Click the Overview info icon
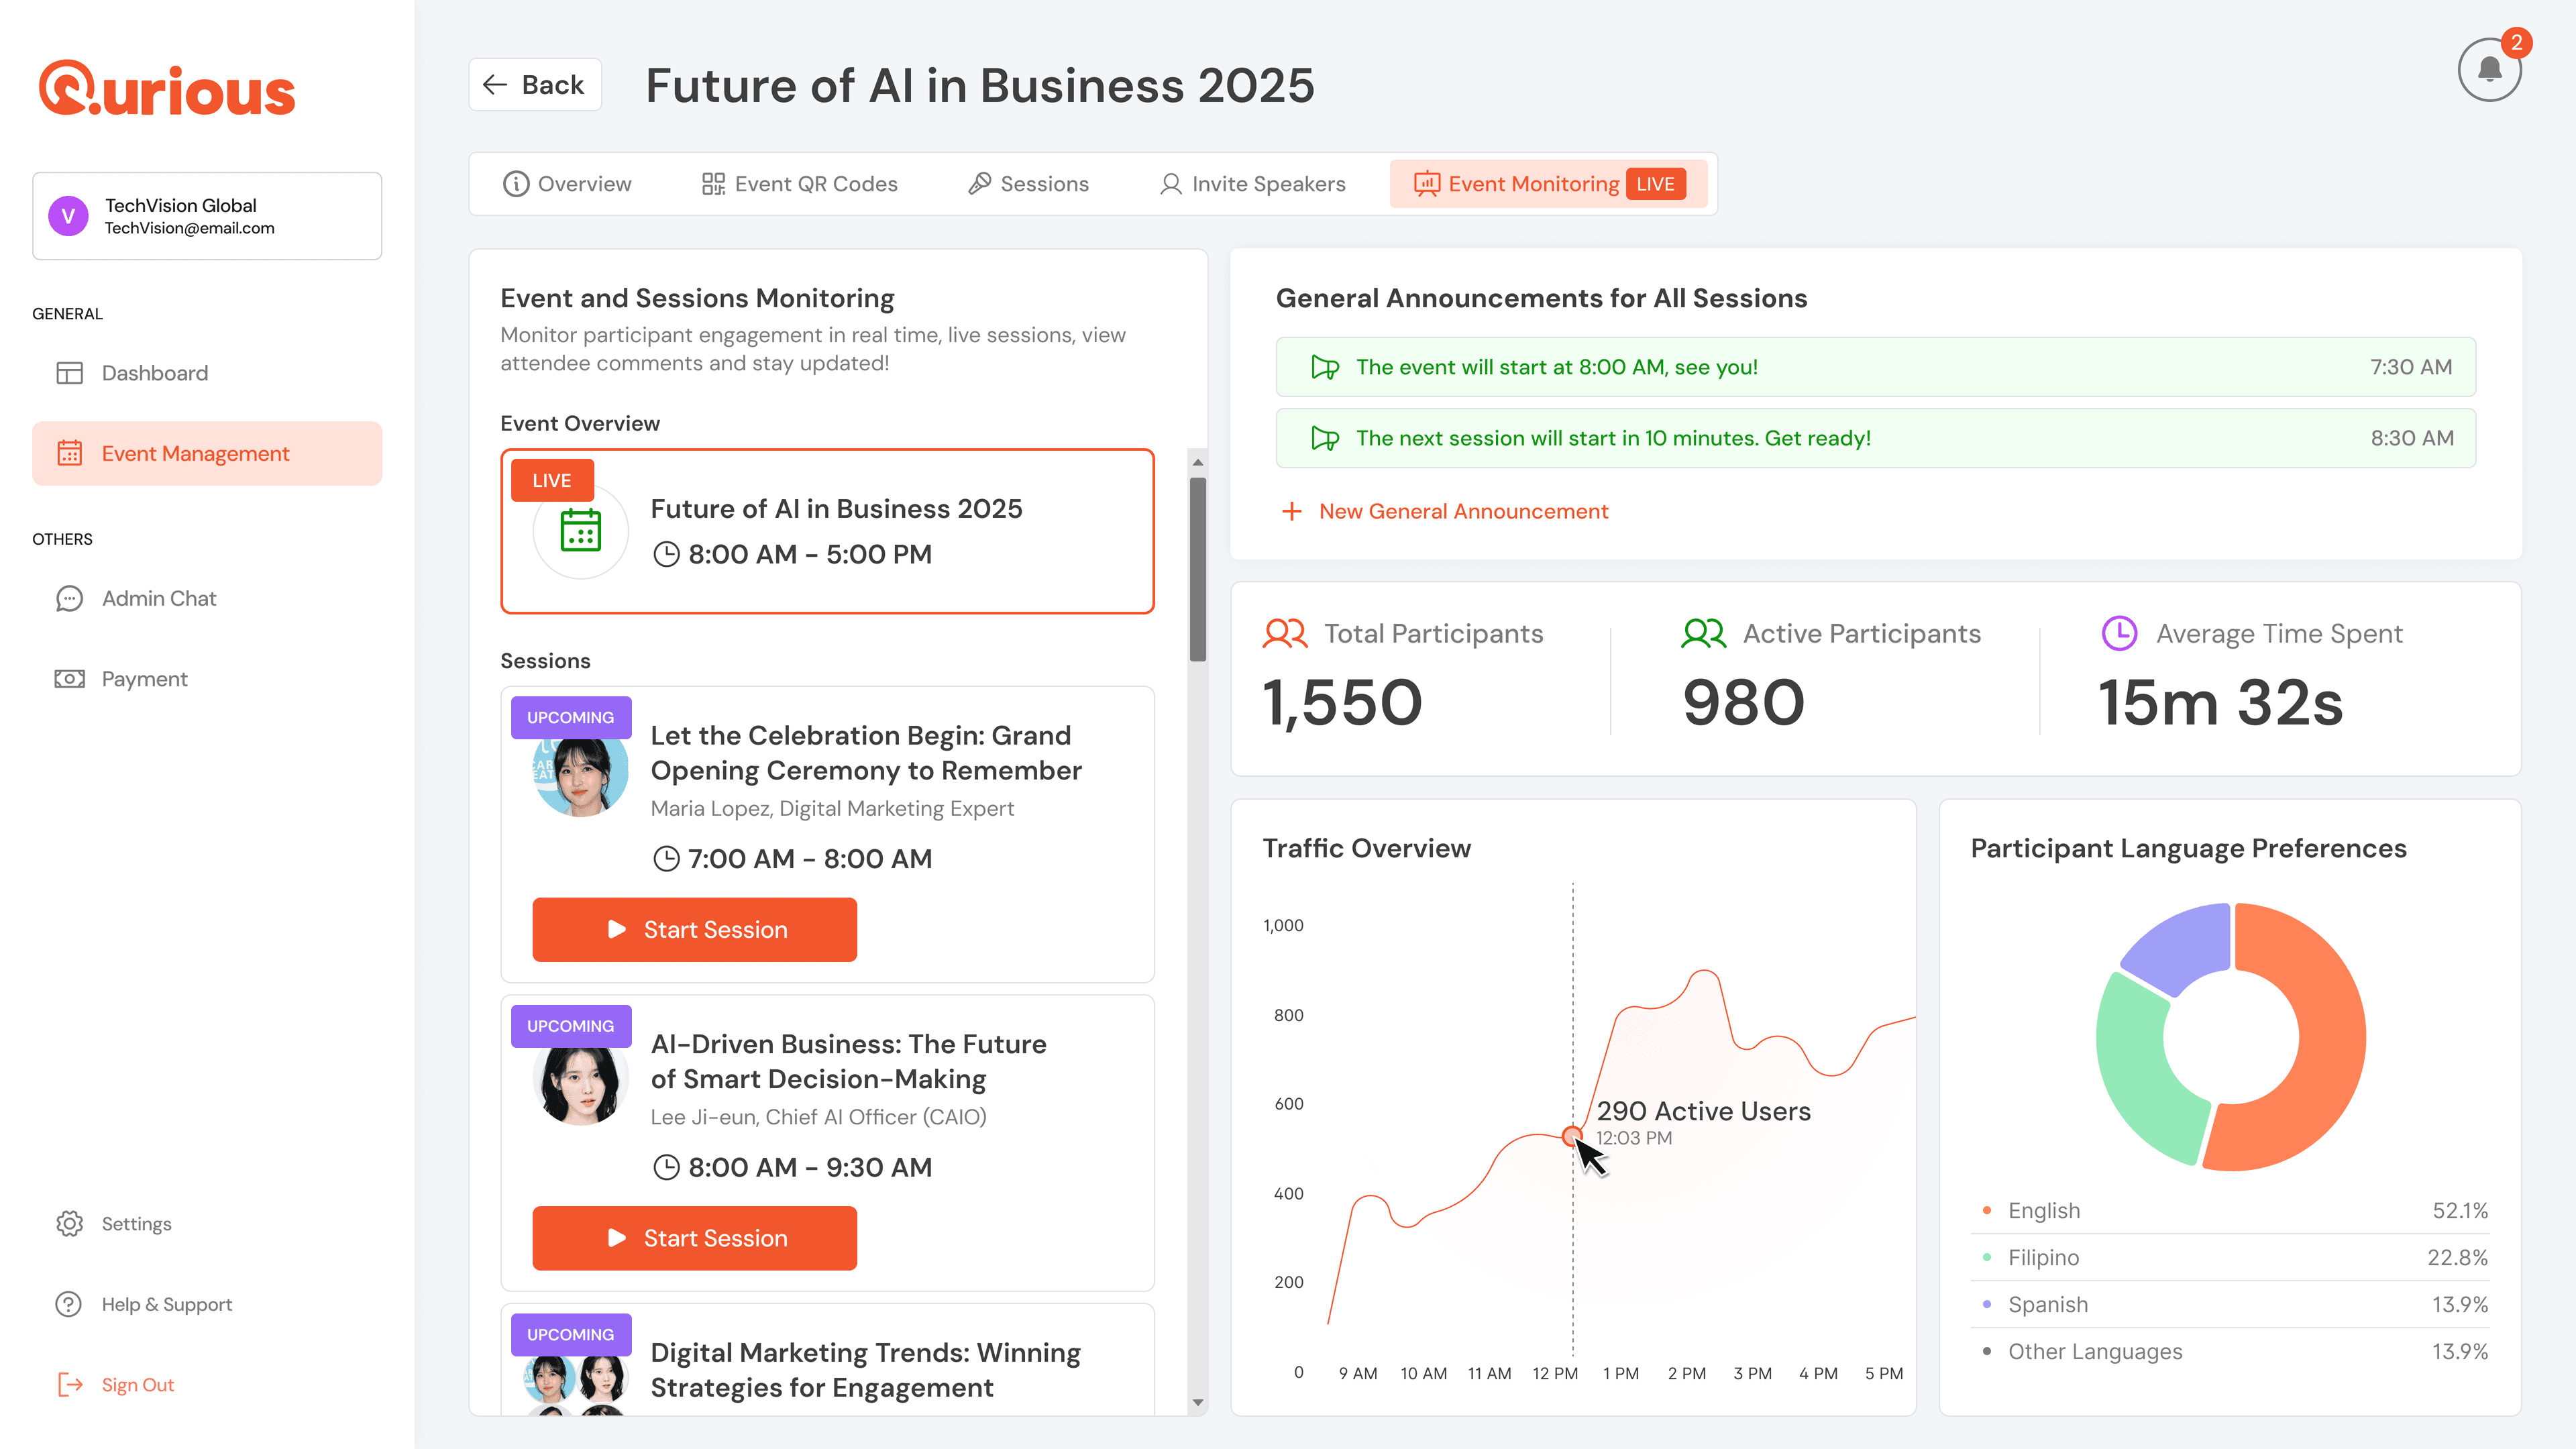Viewport: 2576px width, 1449px height. coord(515,184)
